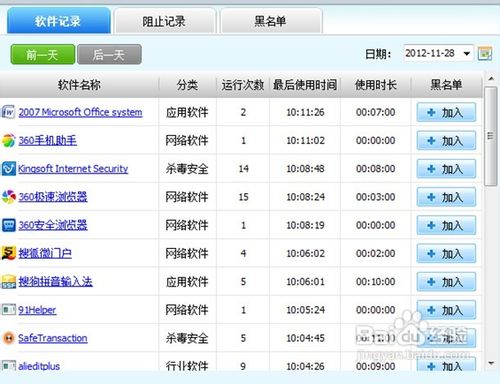Open the SafeTransaction link

click(x=53, y=338)
